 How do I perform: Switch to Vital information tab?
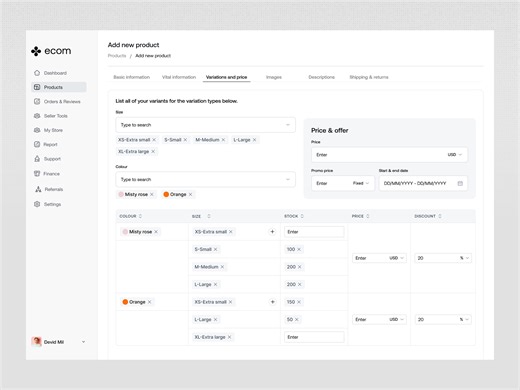[179, 77]
